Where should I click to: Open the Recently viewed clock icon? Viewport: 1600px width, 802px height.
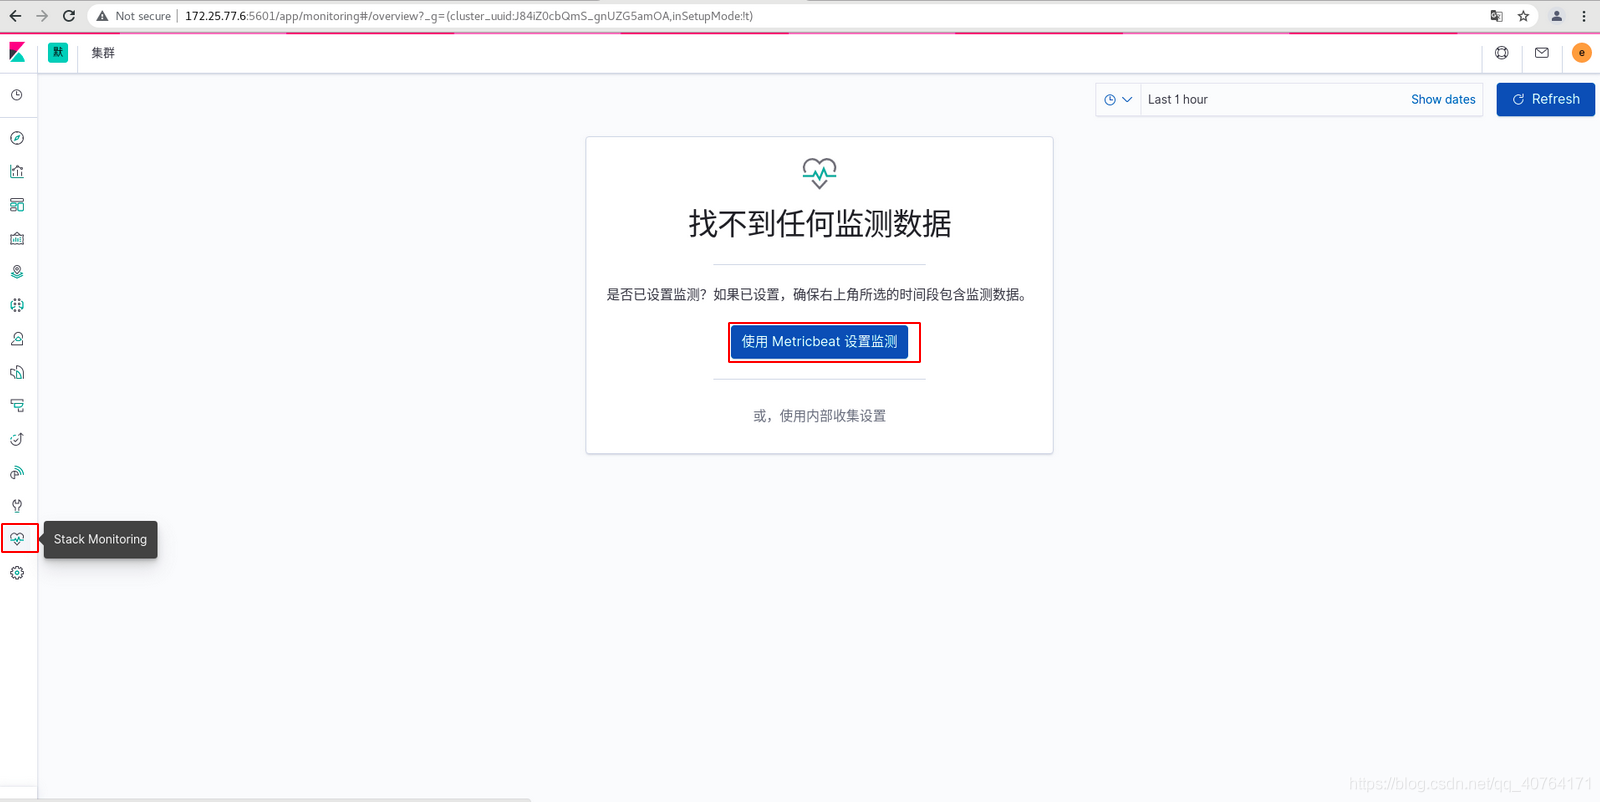click(x=17, y=95)
